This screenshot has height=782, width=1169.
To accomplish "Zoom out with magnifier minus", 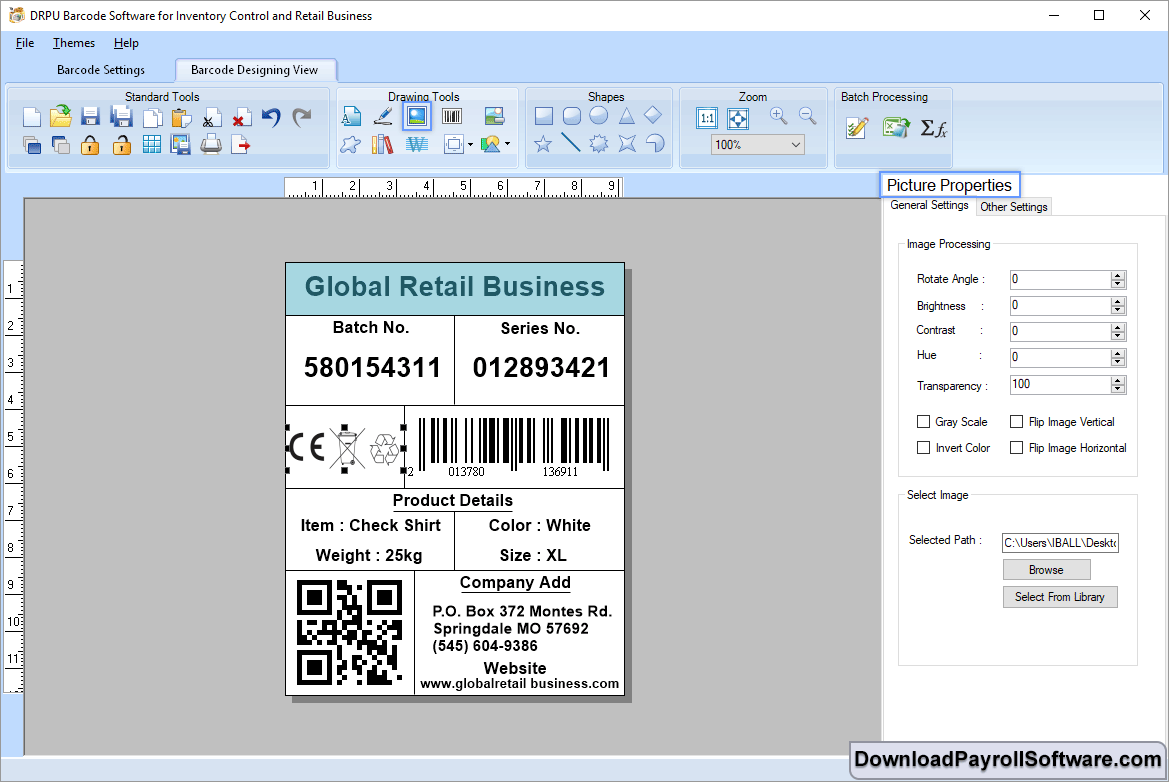I will [807, 116].
